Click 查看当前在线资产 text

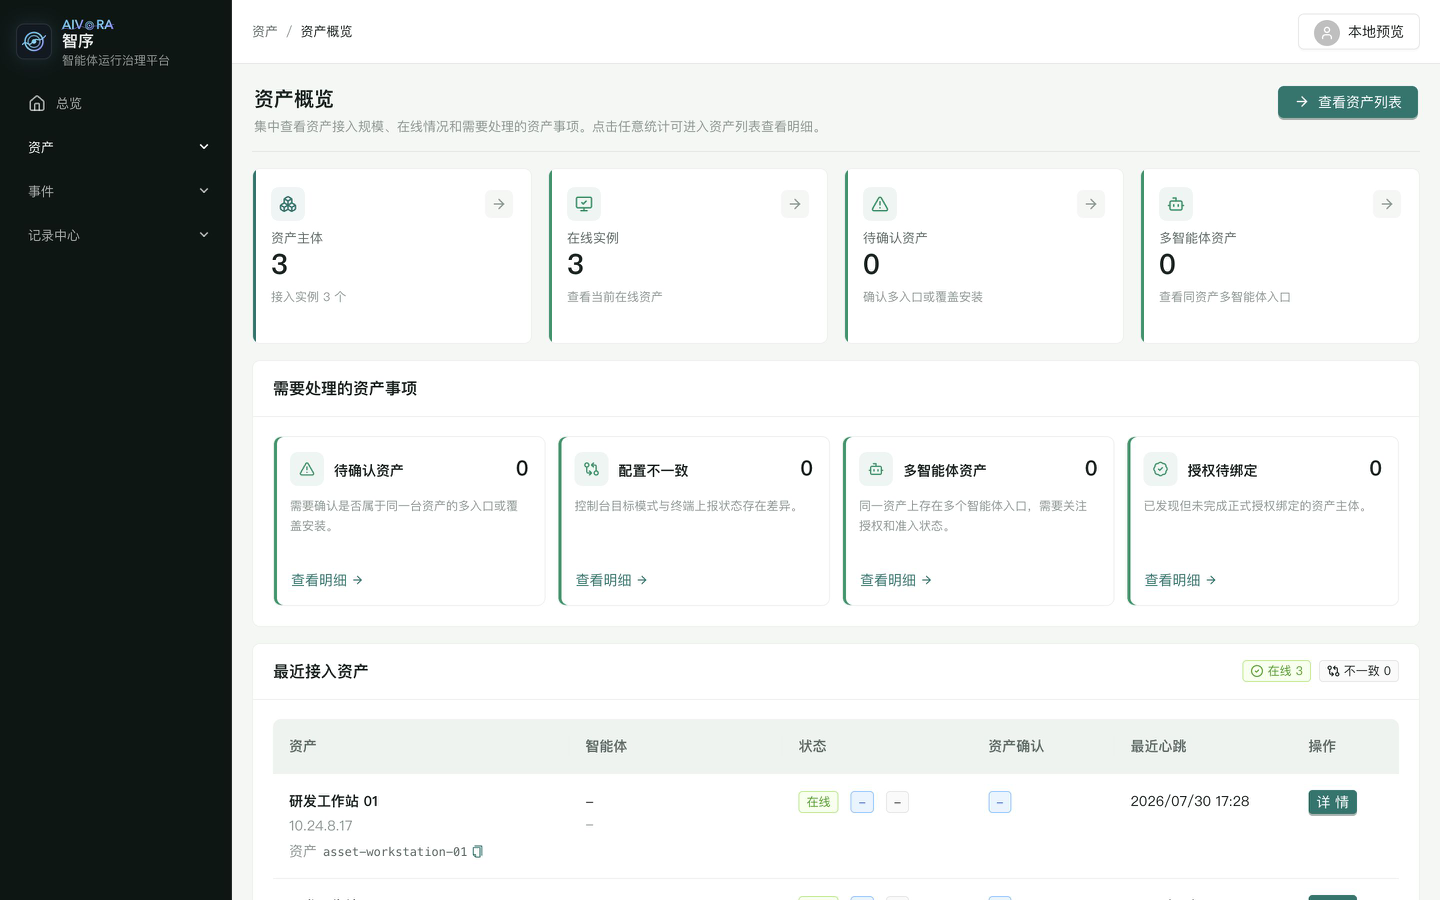click(615, 297)
